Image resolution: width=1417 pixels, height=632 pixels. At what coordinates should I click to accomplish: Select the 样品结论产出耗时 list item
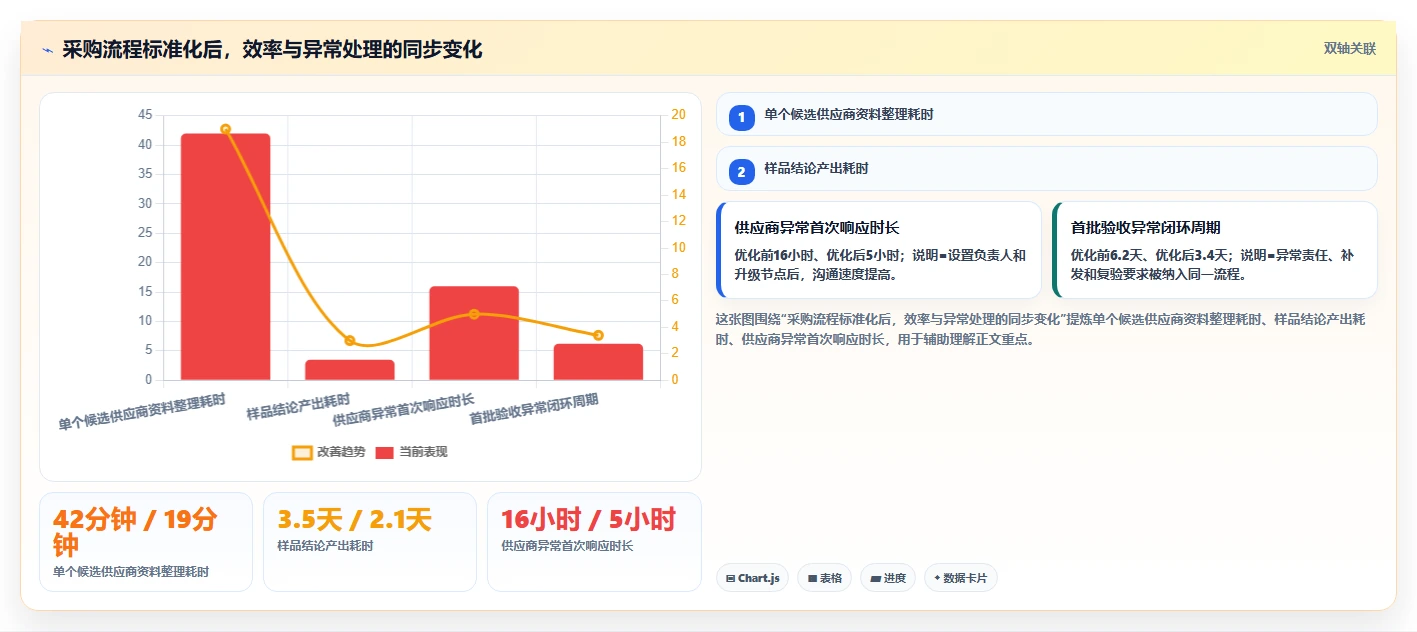pyautogui.click(x=1047, y=169)
